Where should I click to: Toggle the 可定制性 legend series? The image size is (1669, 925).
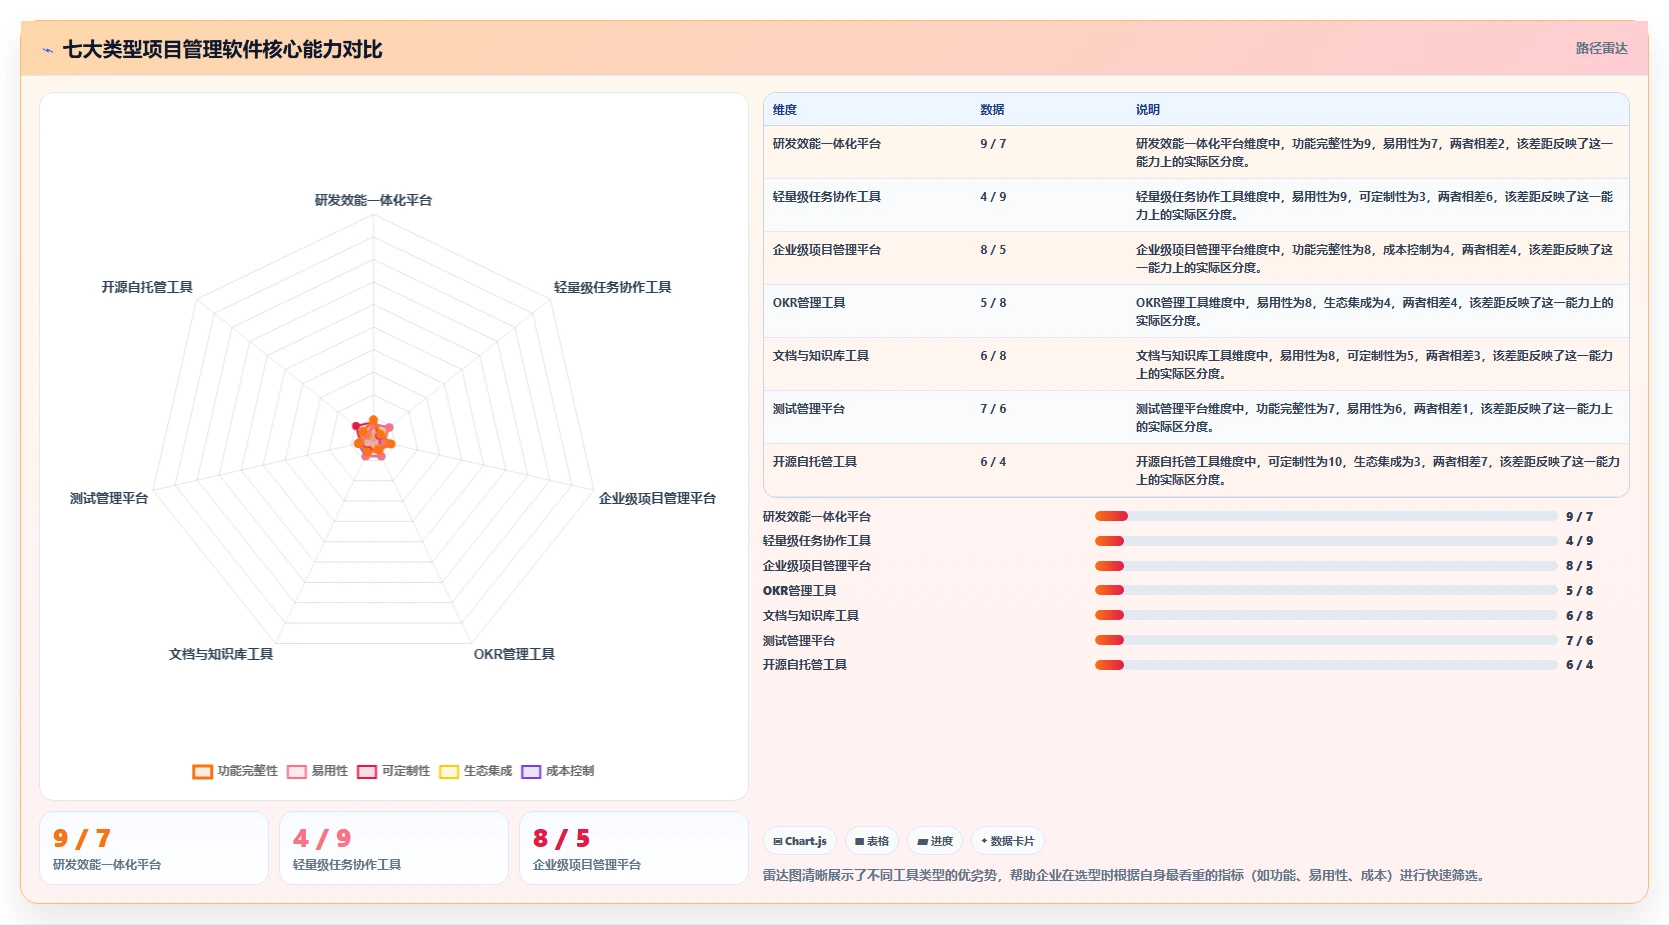pyautogui.click(x=393, y=771)
